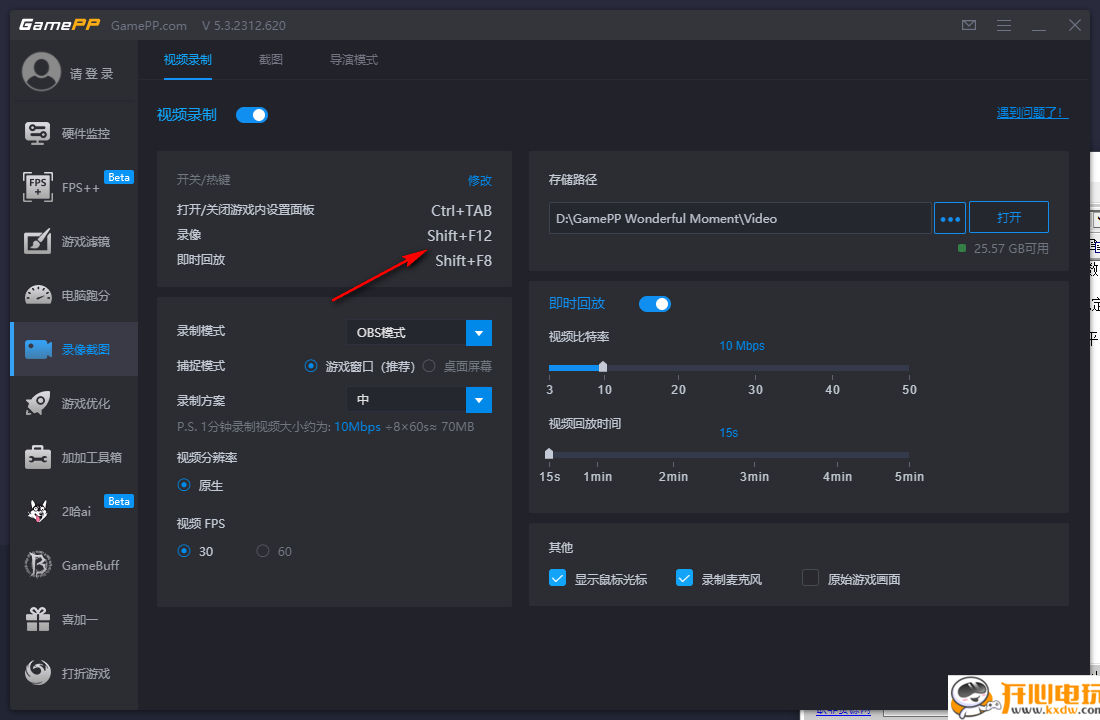
Task: Open the 打折游戏 discount games icon
Action: (37, 673)
